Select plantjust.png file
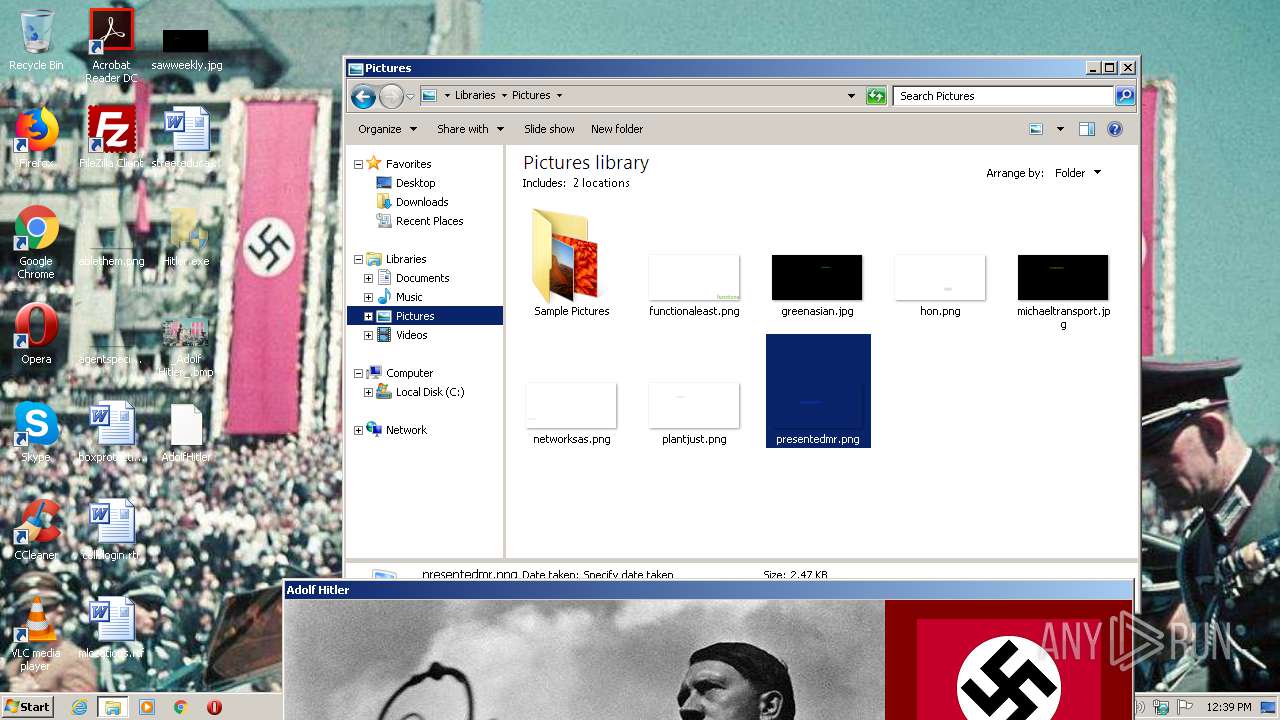 [694, 413]
